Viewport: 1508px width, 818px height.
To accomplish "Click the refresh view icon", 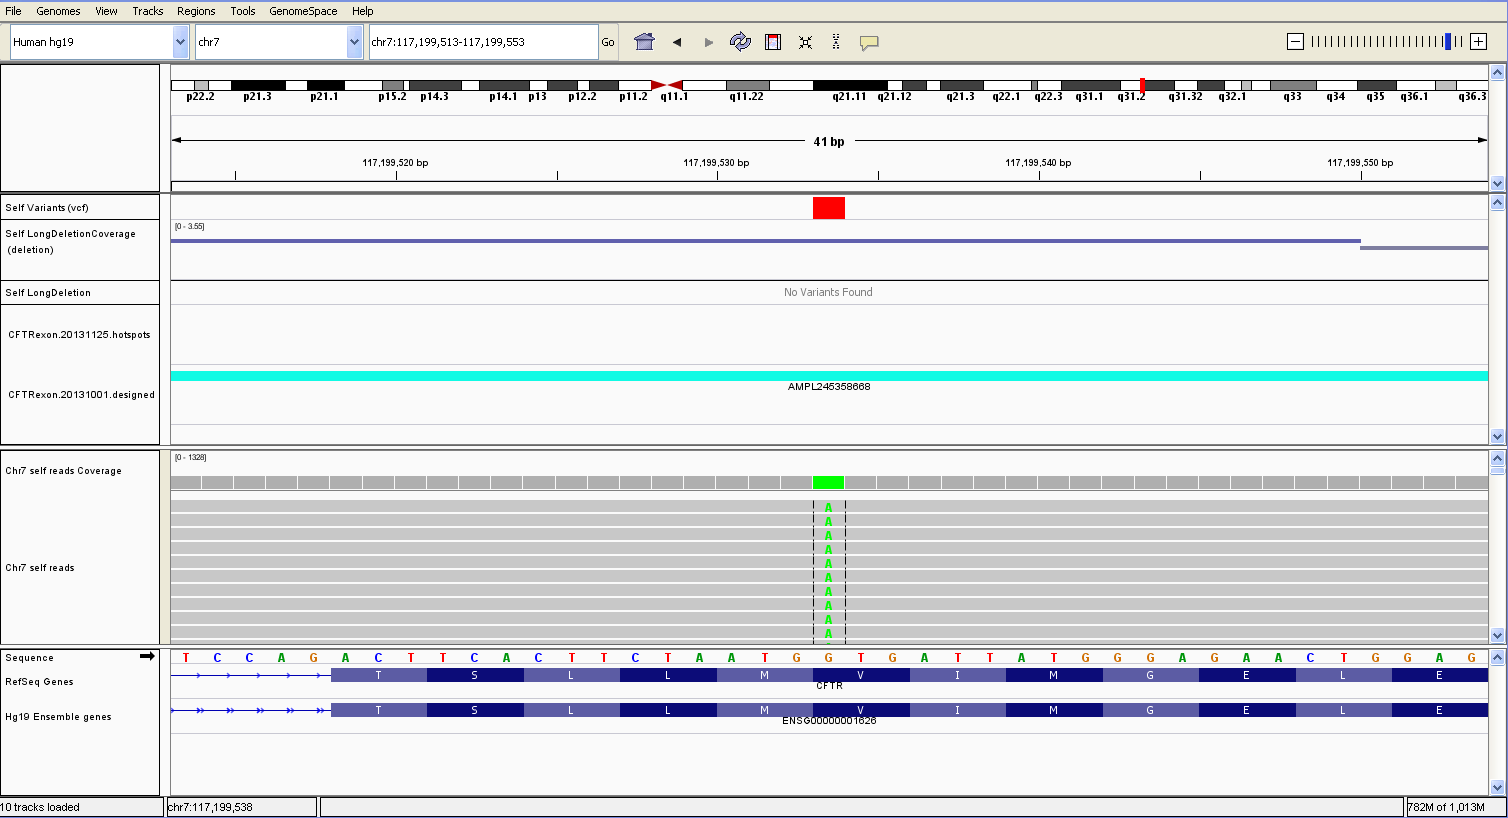I will [x=740, y=42].
